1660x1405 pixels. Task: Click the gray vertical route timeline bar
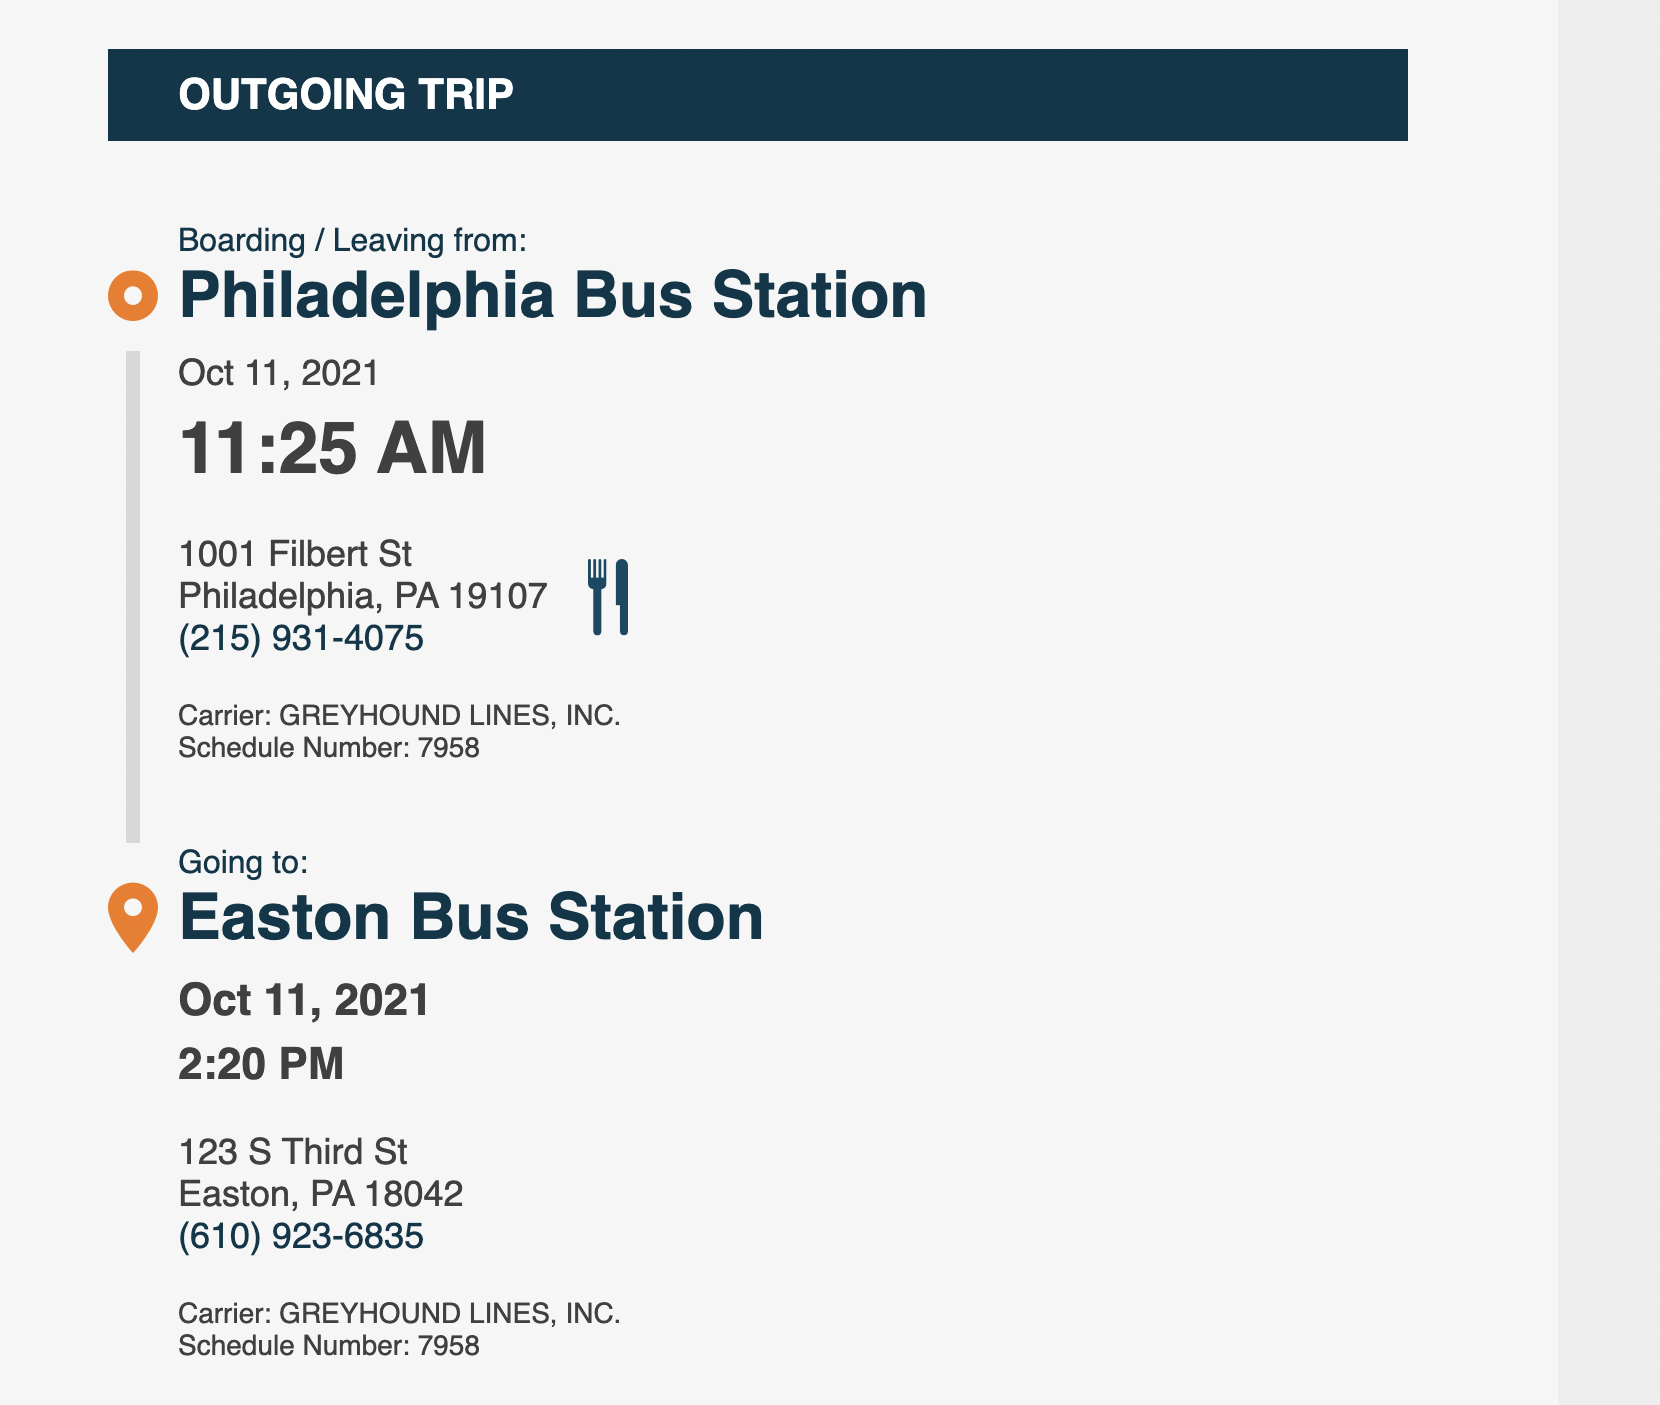133,597
